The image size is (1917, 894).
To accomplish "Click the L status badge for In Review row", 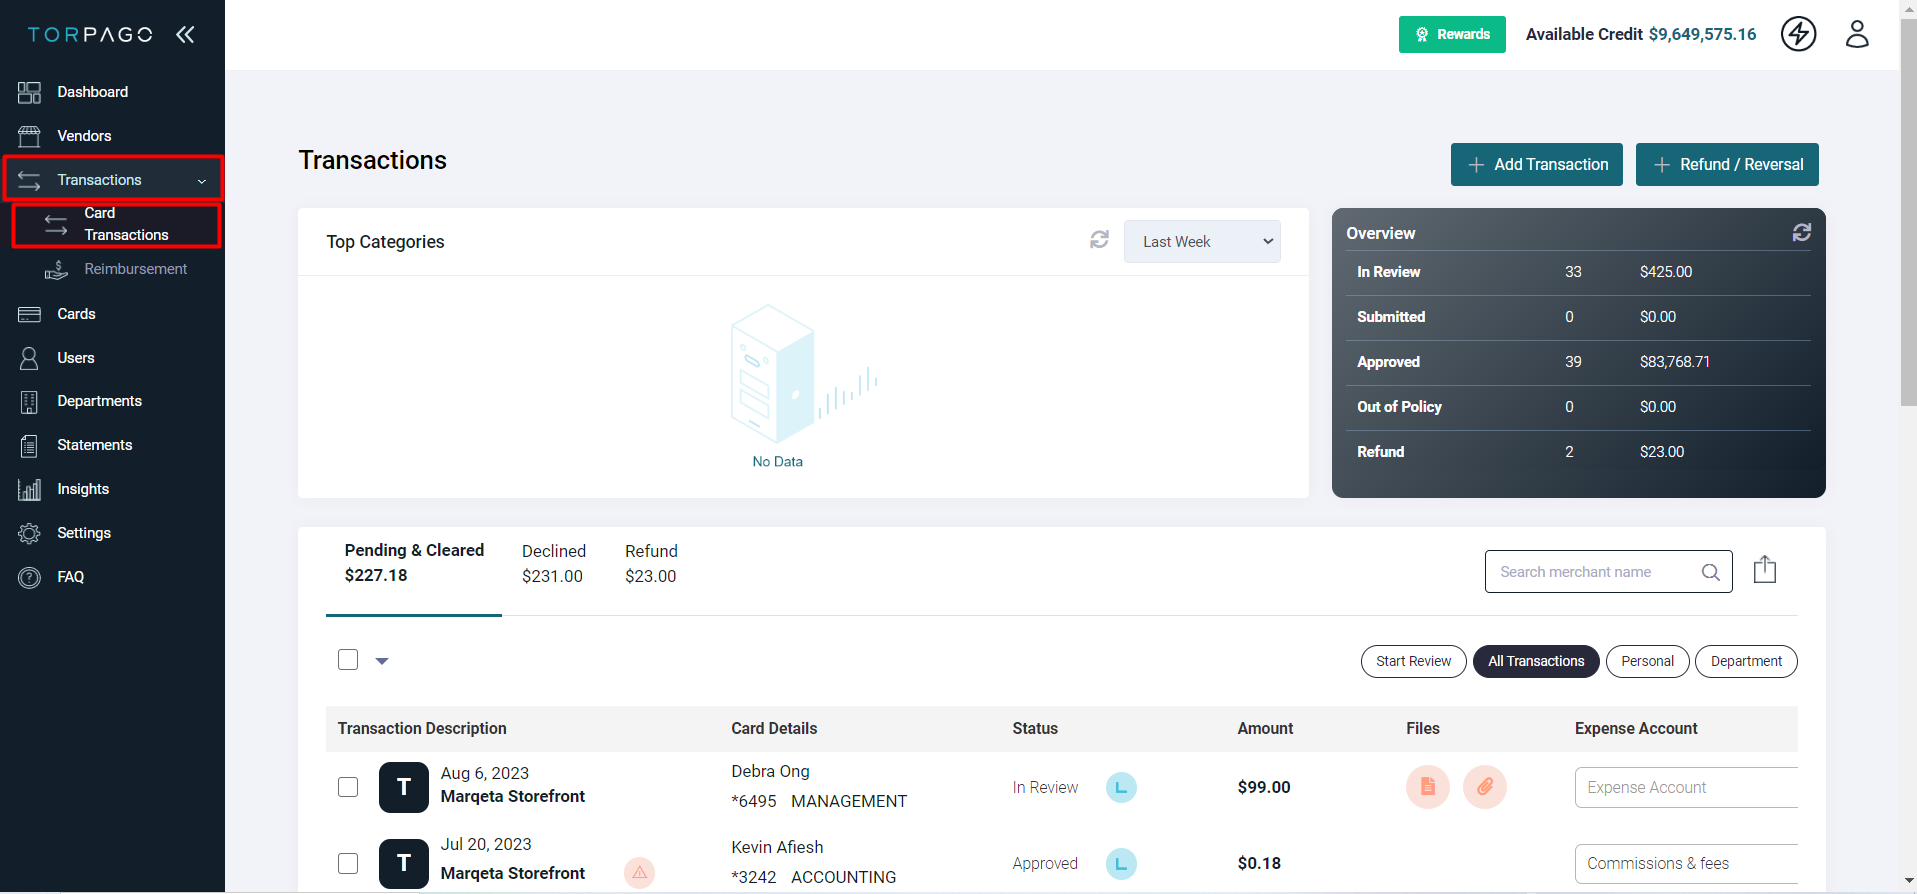I will tap(1121, 788).
